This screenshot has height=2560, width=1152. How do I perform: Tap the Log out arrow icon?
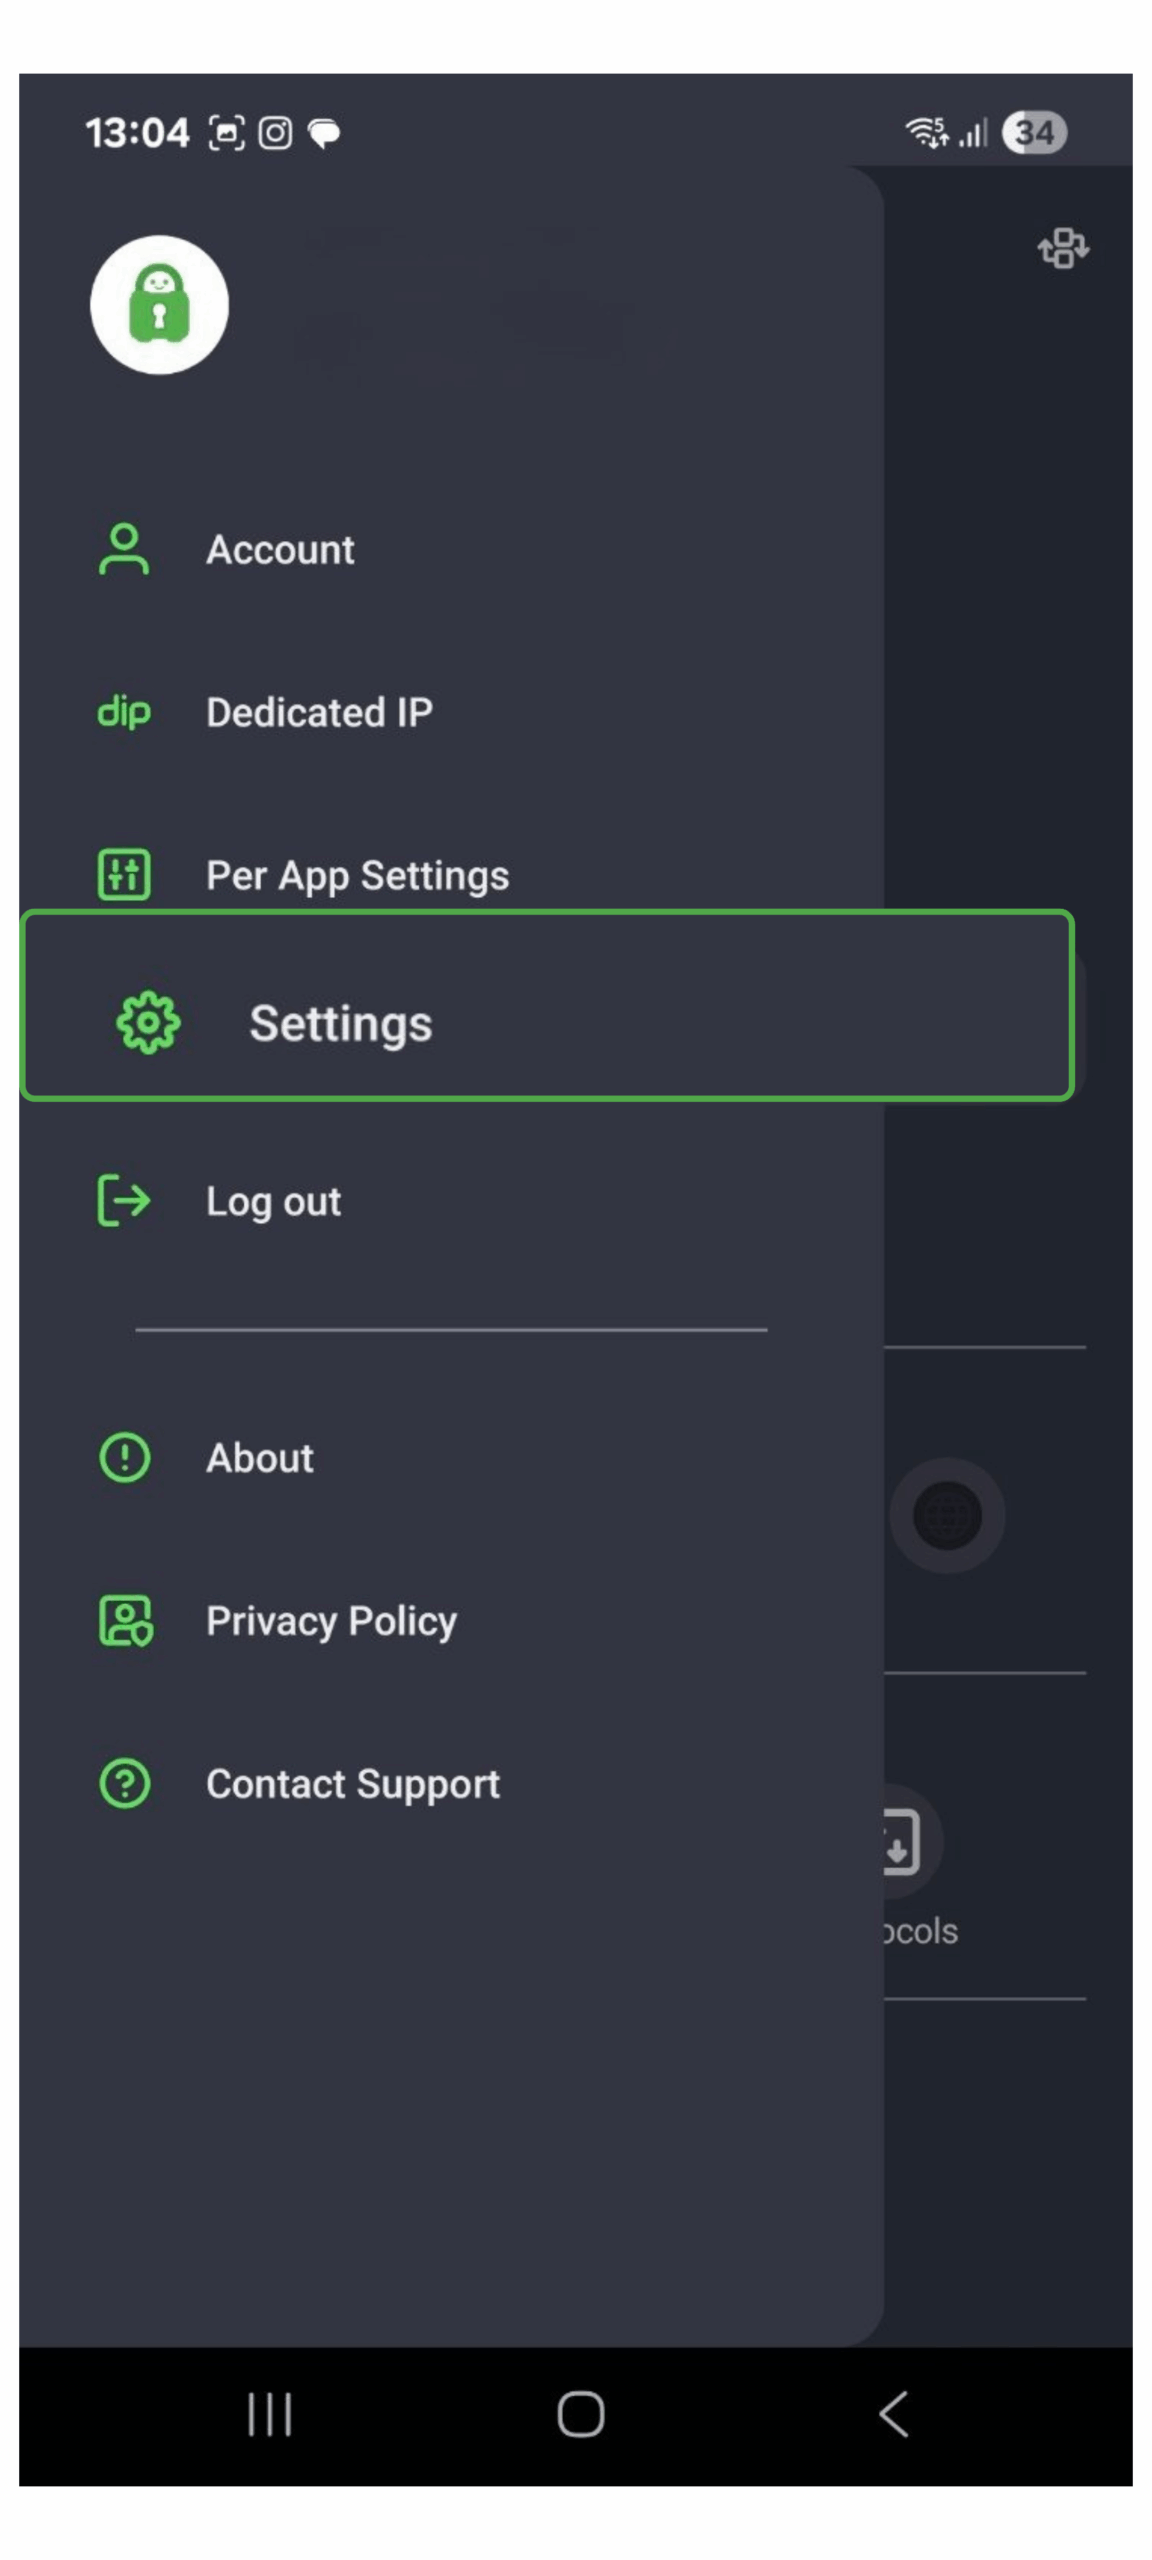[x=124, y=1200]
